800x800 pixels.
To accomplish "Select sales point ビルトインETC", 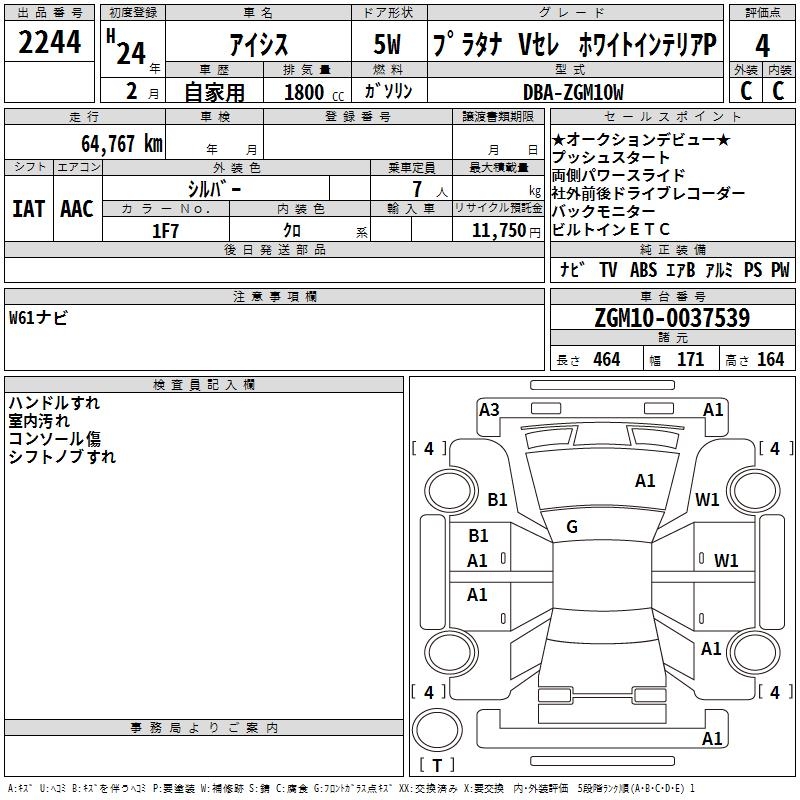I will click(610, 229).
